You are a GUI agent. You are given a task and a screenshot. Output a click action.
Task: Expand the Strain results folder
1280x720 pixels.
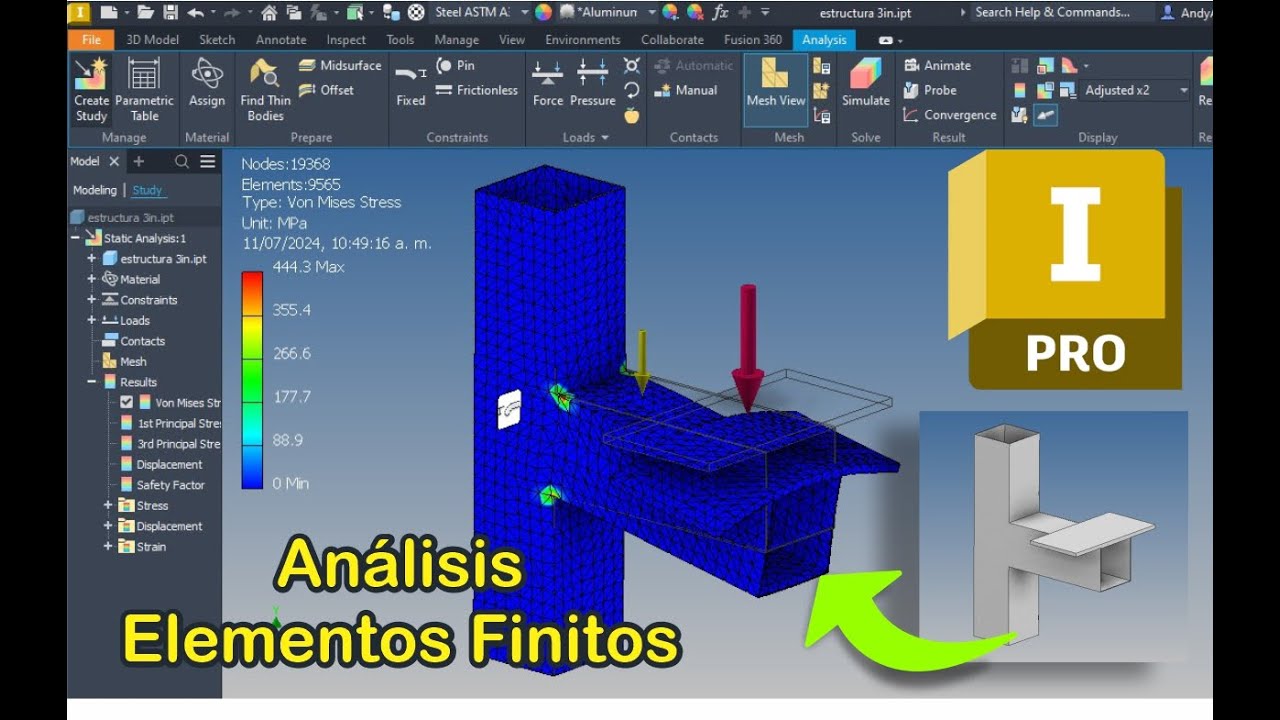pyautogui.click(x=108, y=546)
